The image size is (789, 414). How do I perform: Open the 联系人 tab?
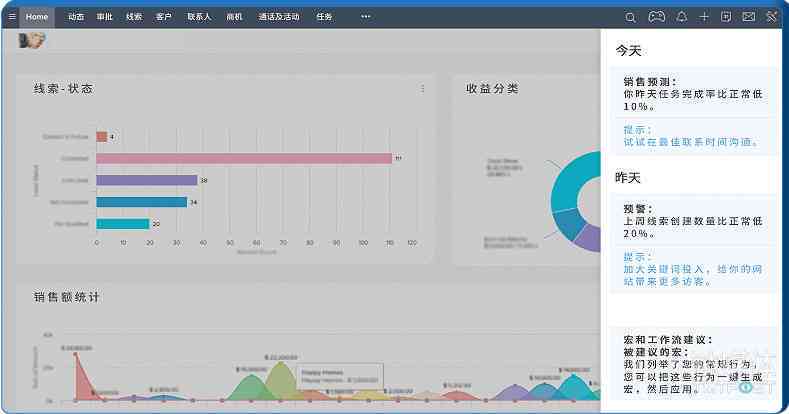(x=199, y=17)
